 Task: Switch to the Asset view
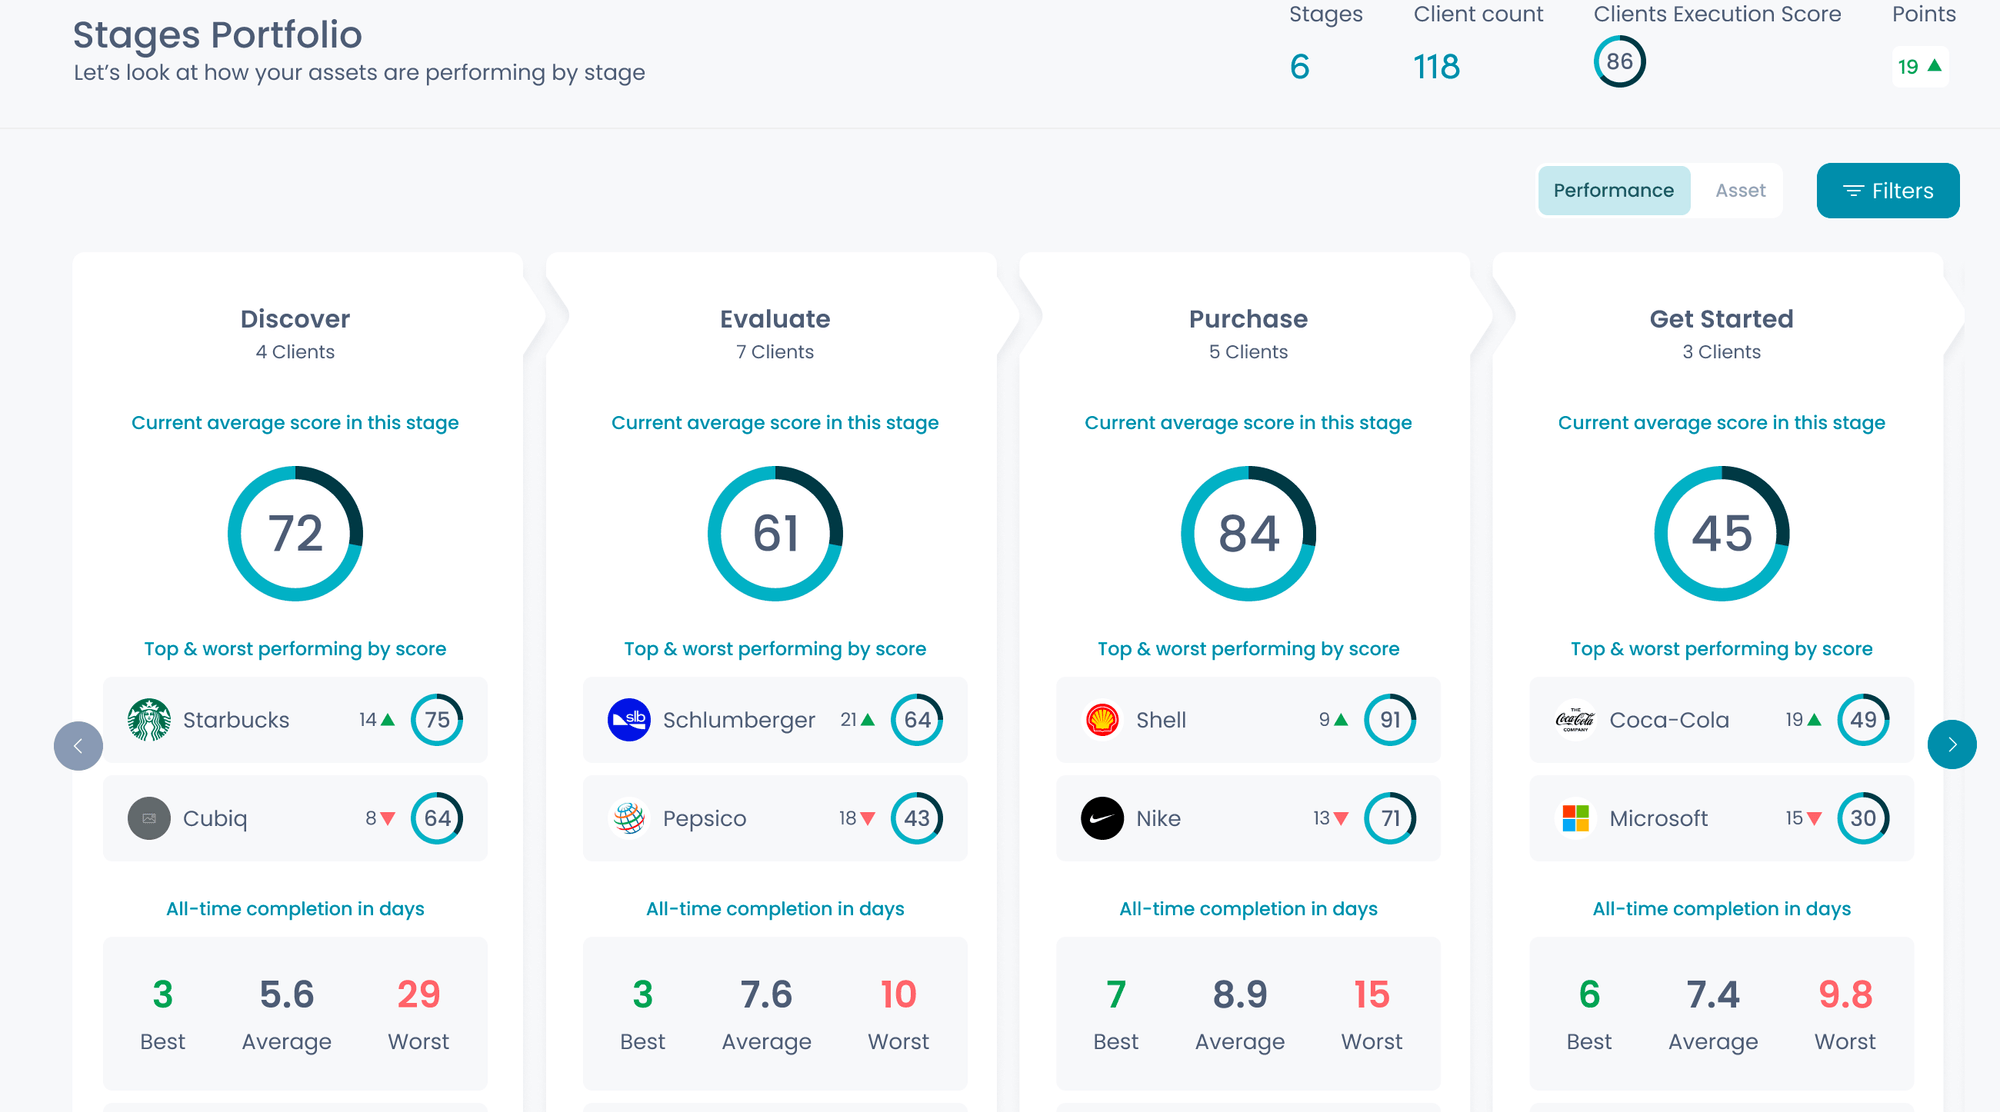[1740, 190]
